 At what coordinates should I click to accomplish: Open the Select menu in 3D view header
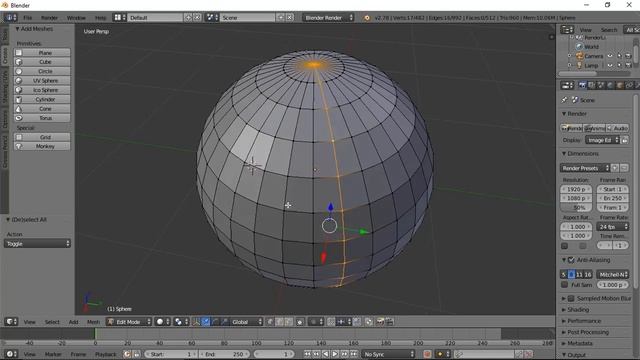(52, 322)
